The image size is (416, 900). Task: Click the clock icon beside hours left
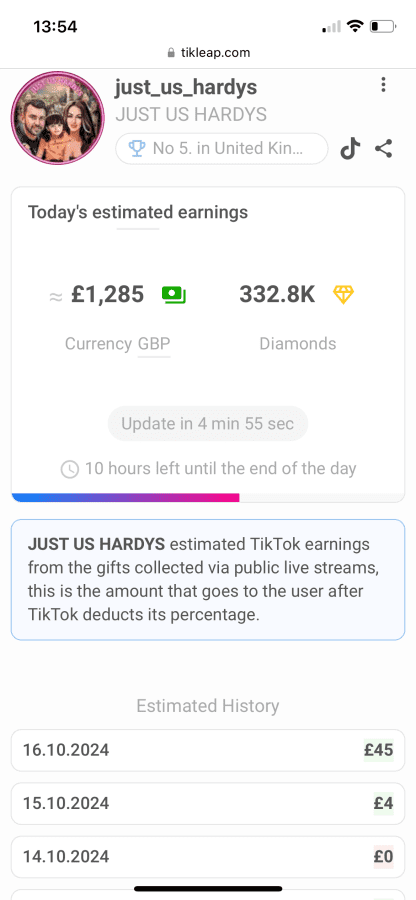coord(69,469)
